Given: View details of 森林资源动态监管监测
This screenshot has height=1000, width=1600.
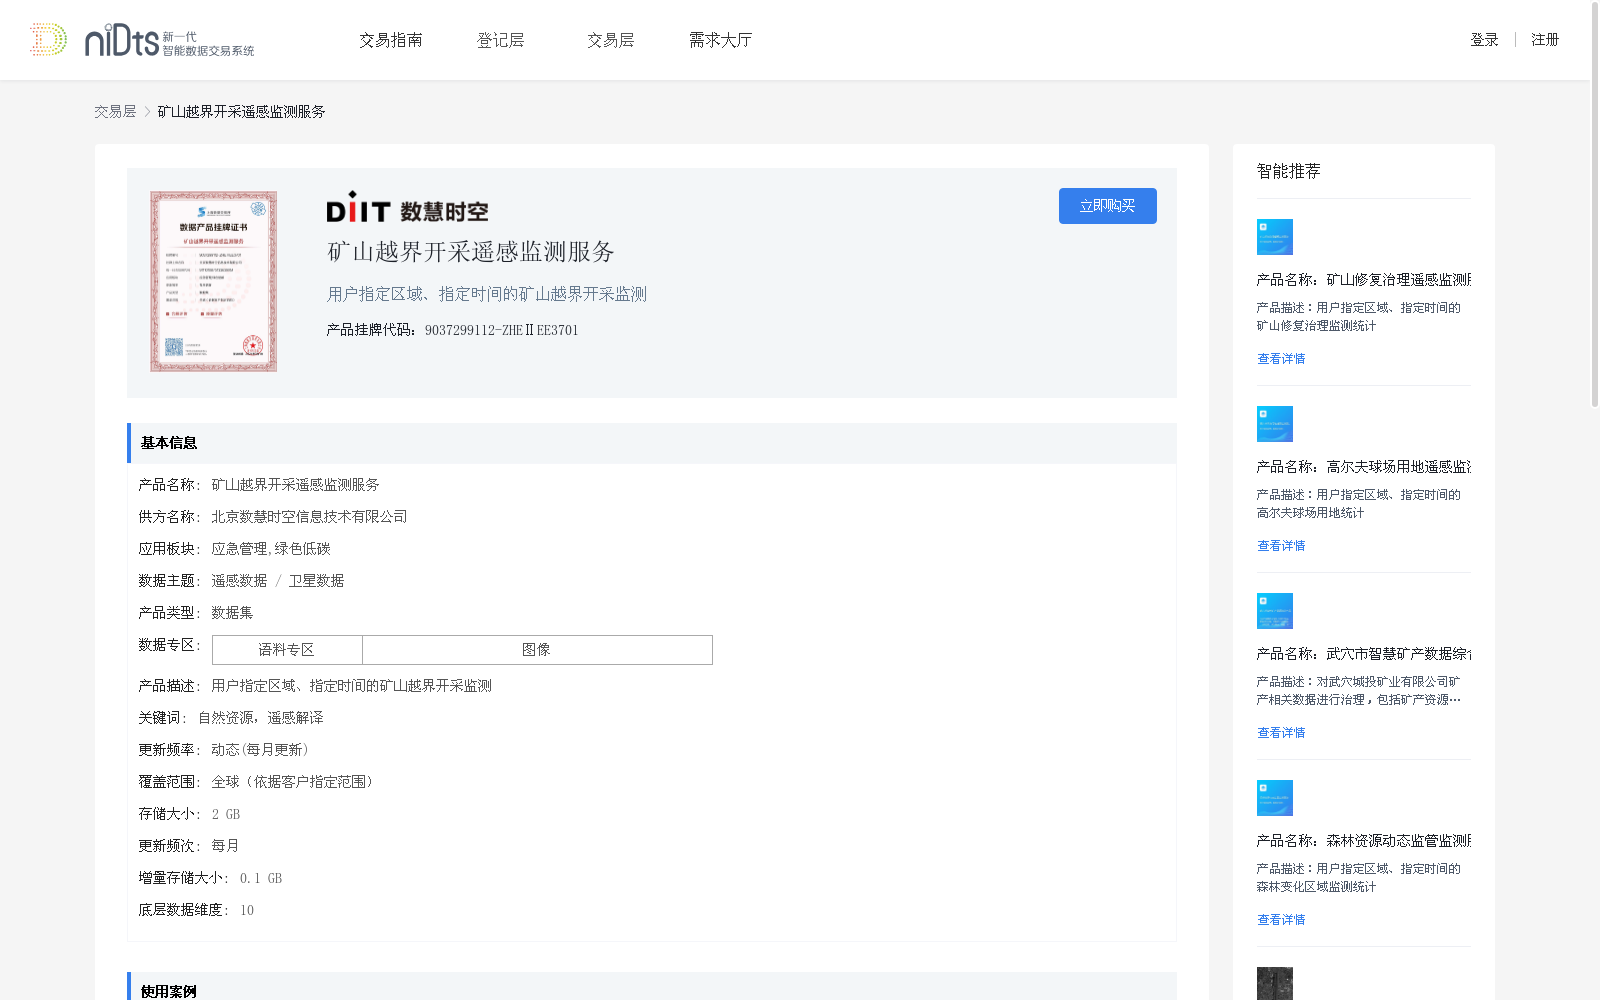Looking at the screenshot, I should pyautogui.click(x=1281, y=920).
